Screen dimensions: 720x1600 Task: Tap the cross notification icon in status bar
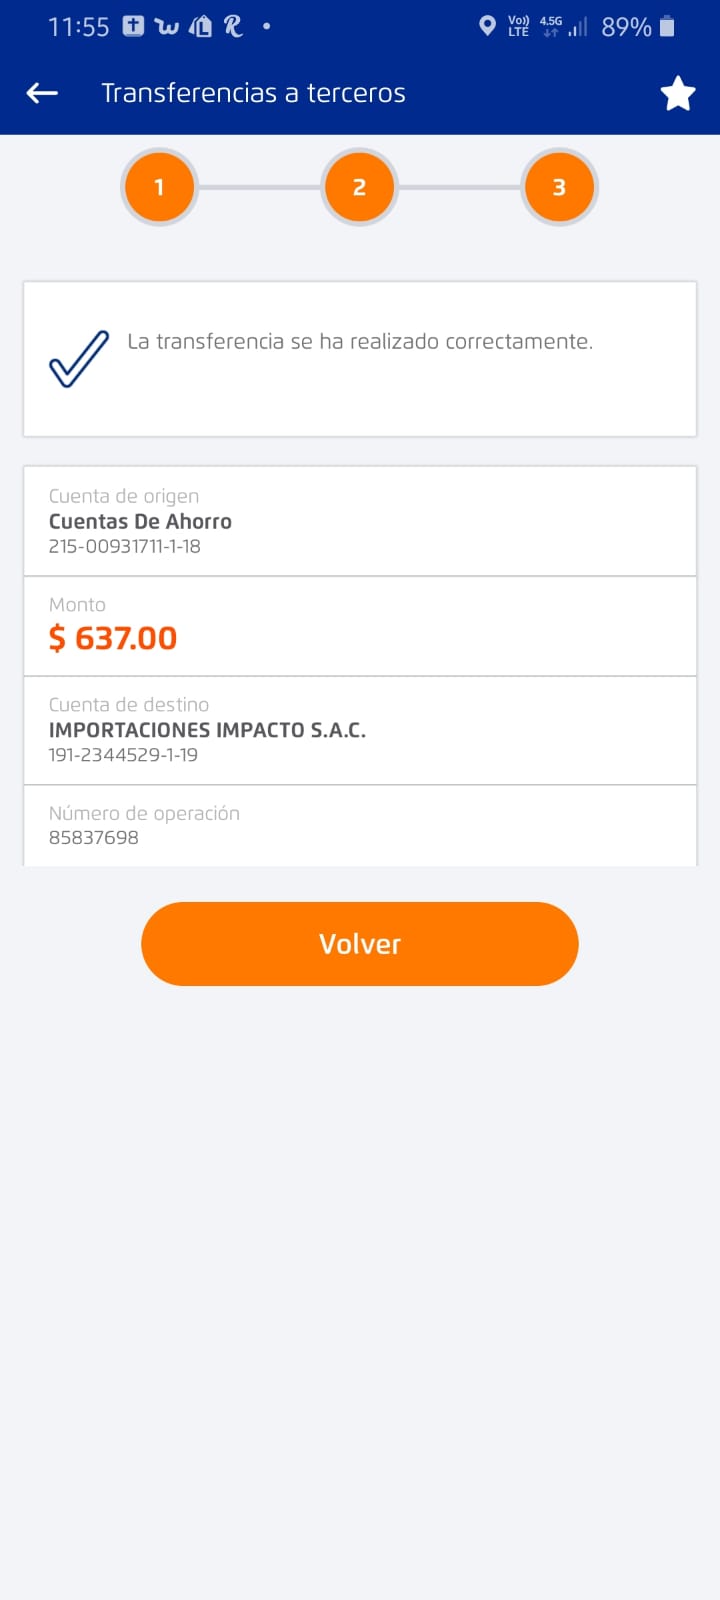pos(133,26)
